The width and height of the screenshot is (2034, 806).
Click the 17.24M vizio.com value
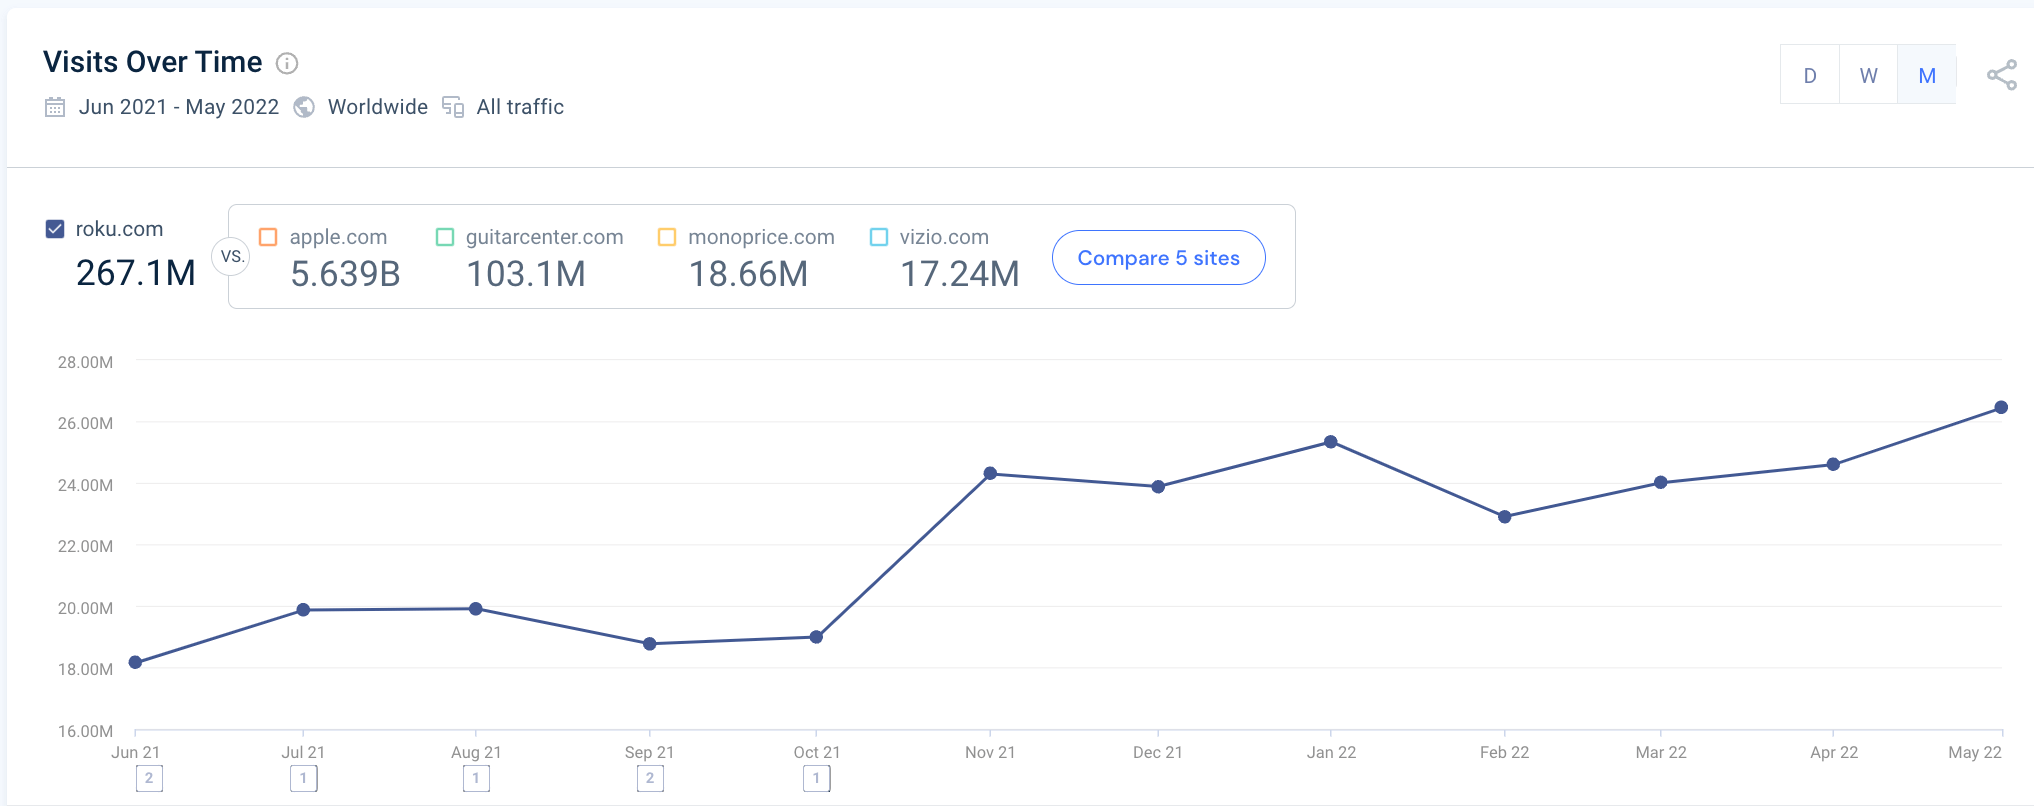[960, 274]
